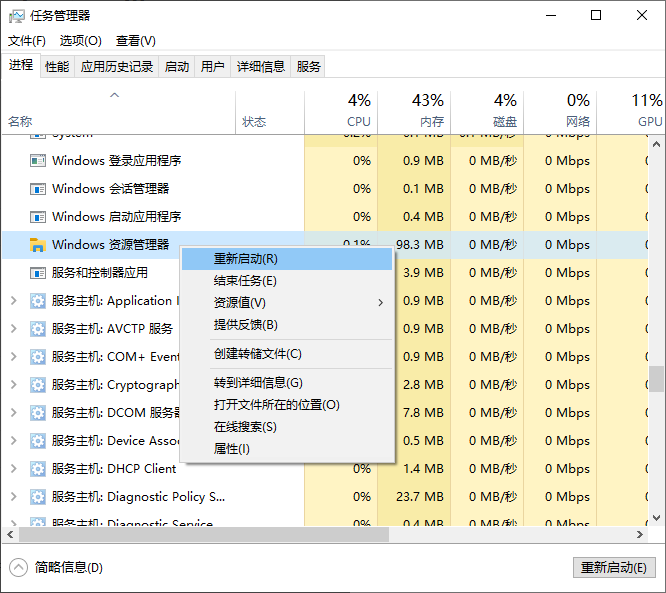Choose 结束任务 from the context menu
Viewport: 666px width, 593px height.
[x=245, y=281]
